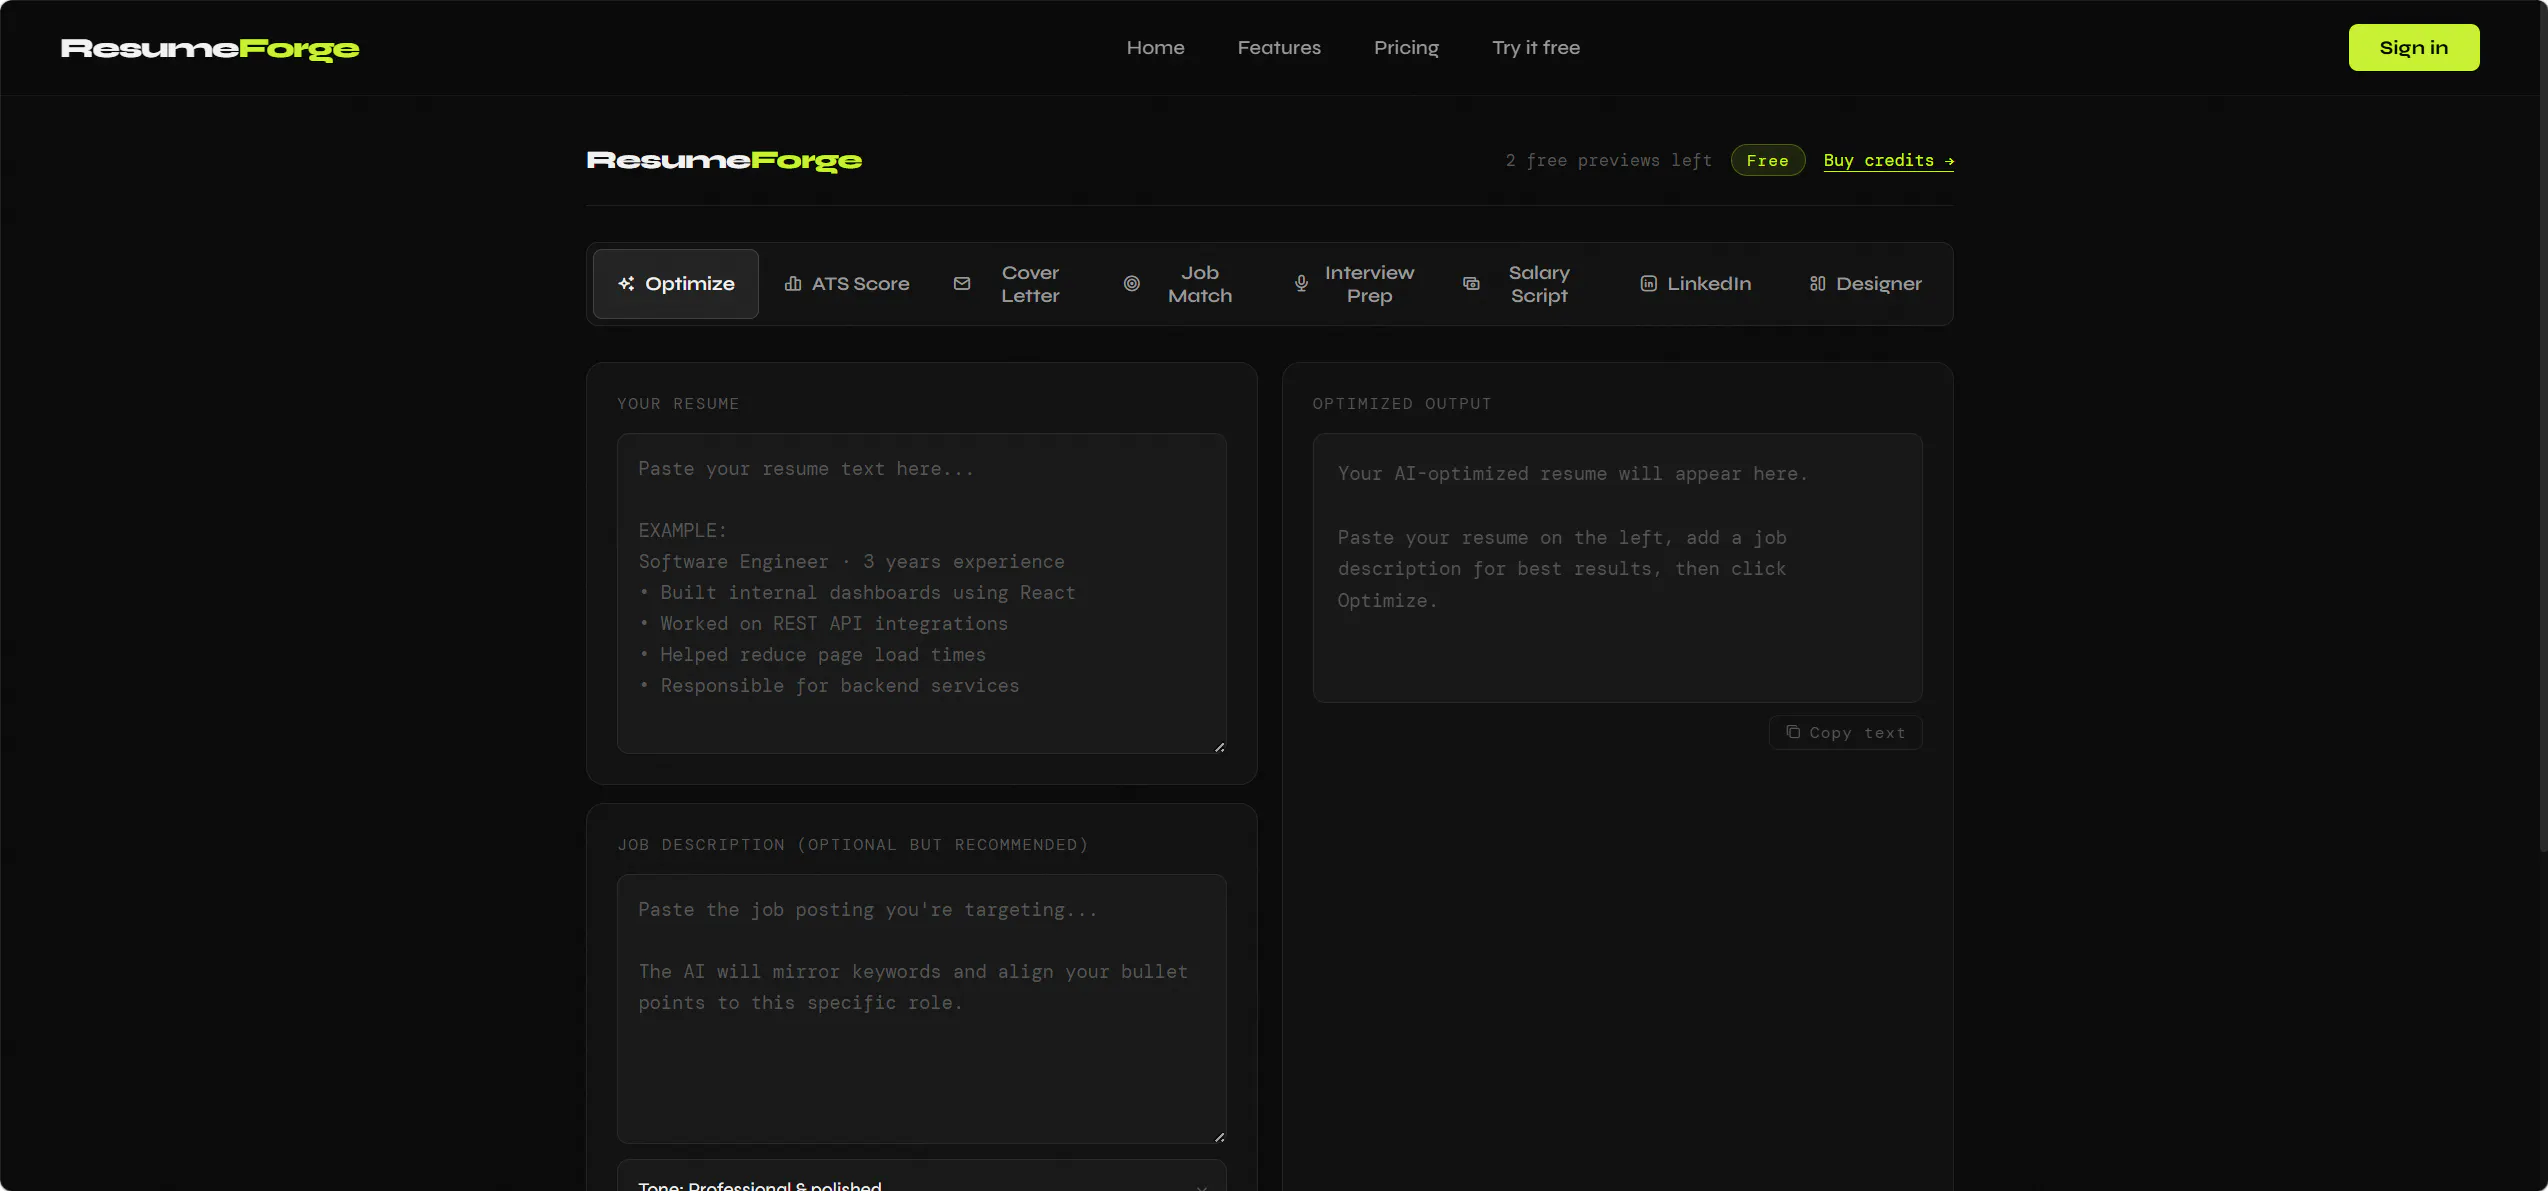This screenshot has width=2548, height=1191.
Task: Click the ATS Score bar chart icon
Action: 793,284
